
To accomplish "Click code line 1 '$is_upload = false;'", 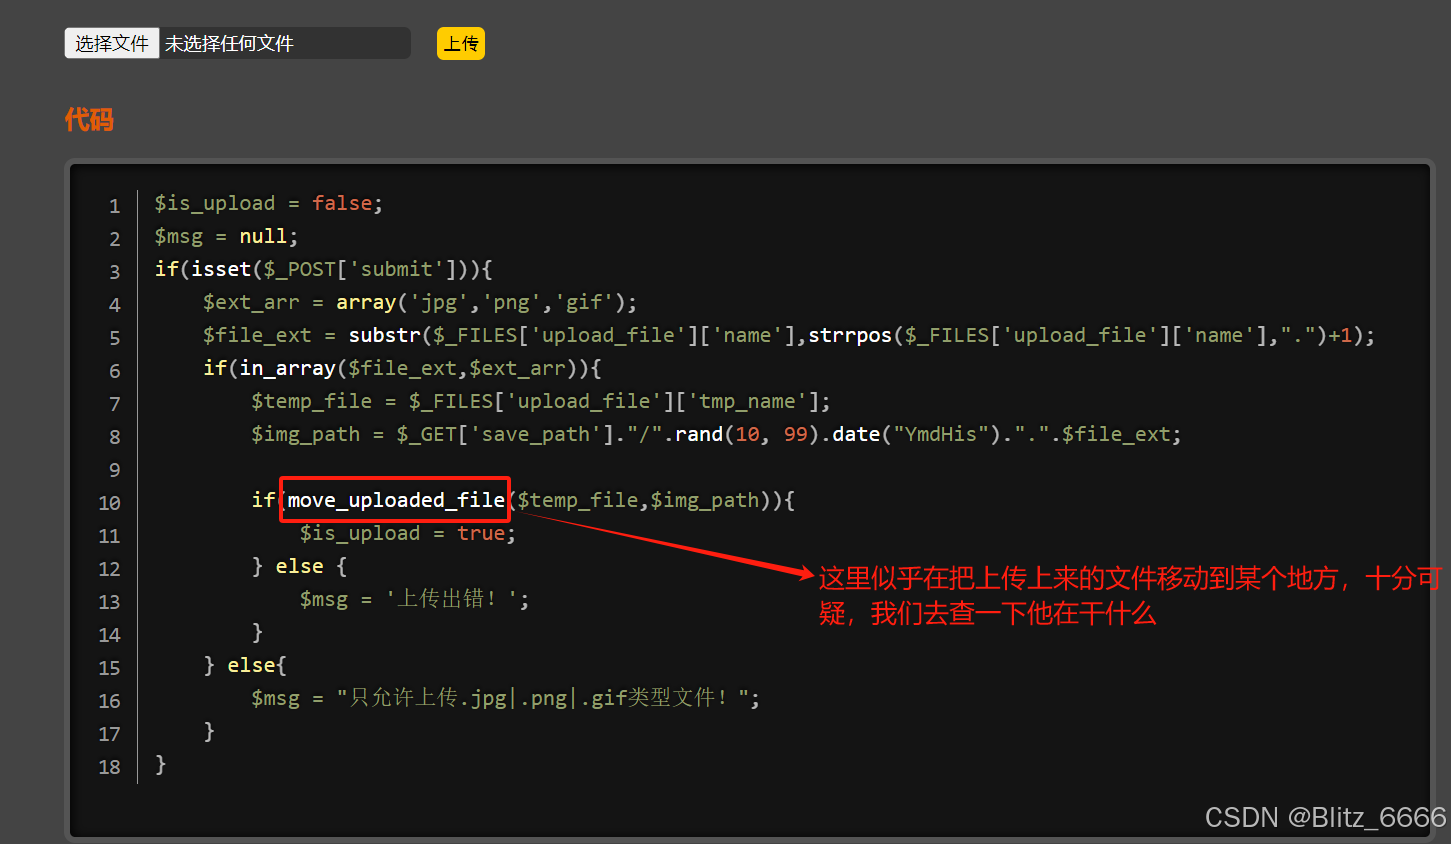I will click(x=268, y=203).
